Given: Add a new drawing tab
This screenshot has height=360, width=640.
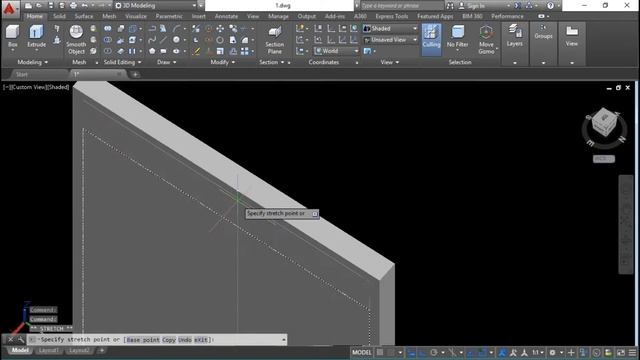Looking at the screenshot, I should 135,74.
